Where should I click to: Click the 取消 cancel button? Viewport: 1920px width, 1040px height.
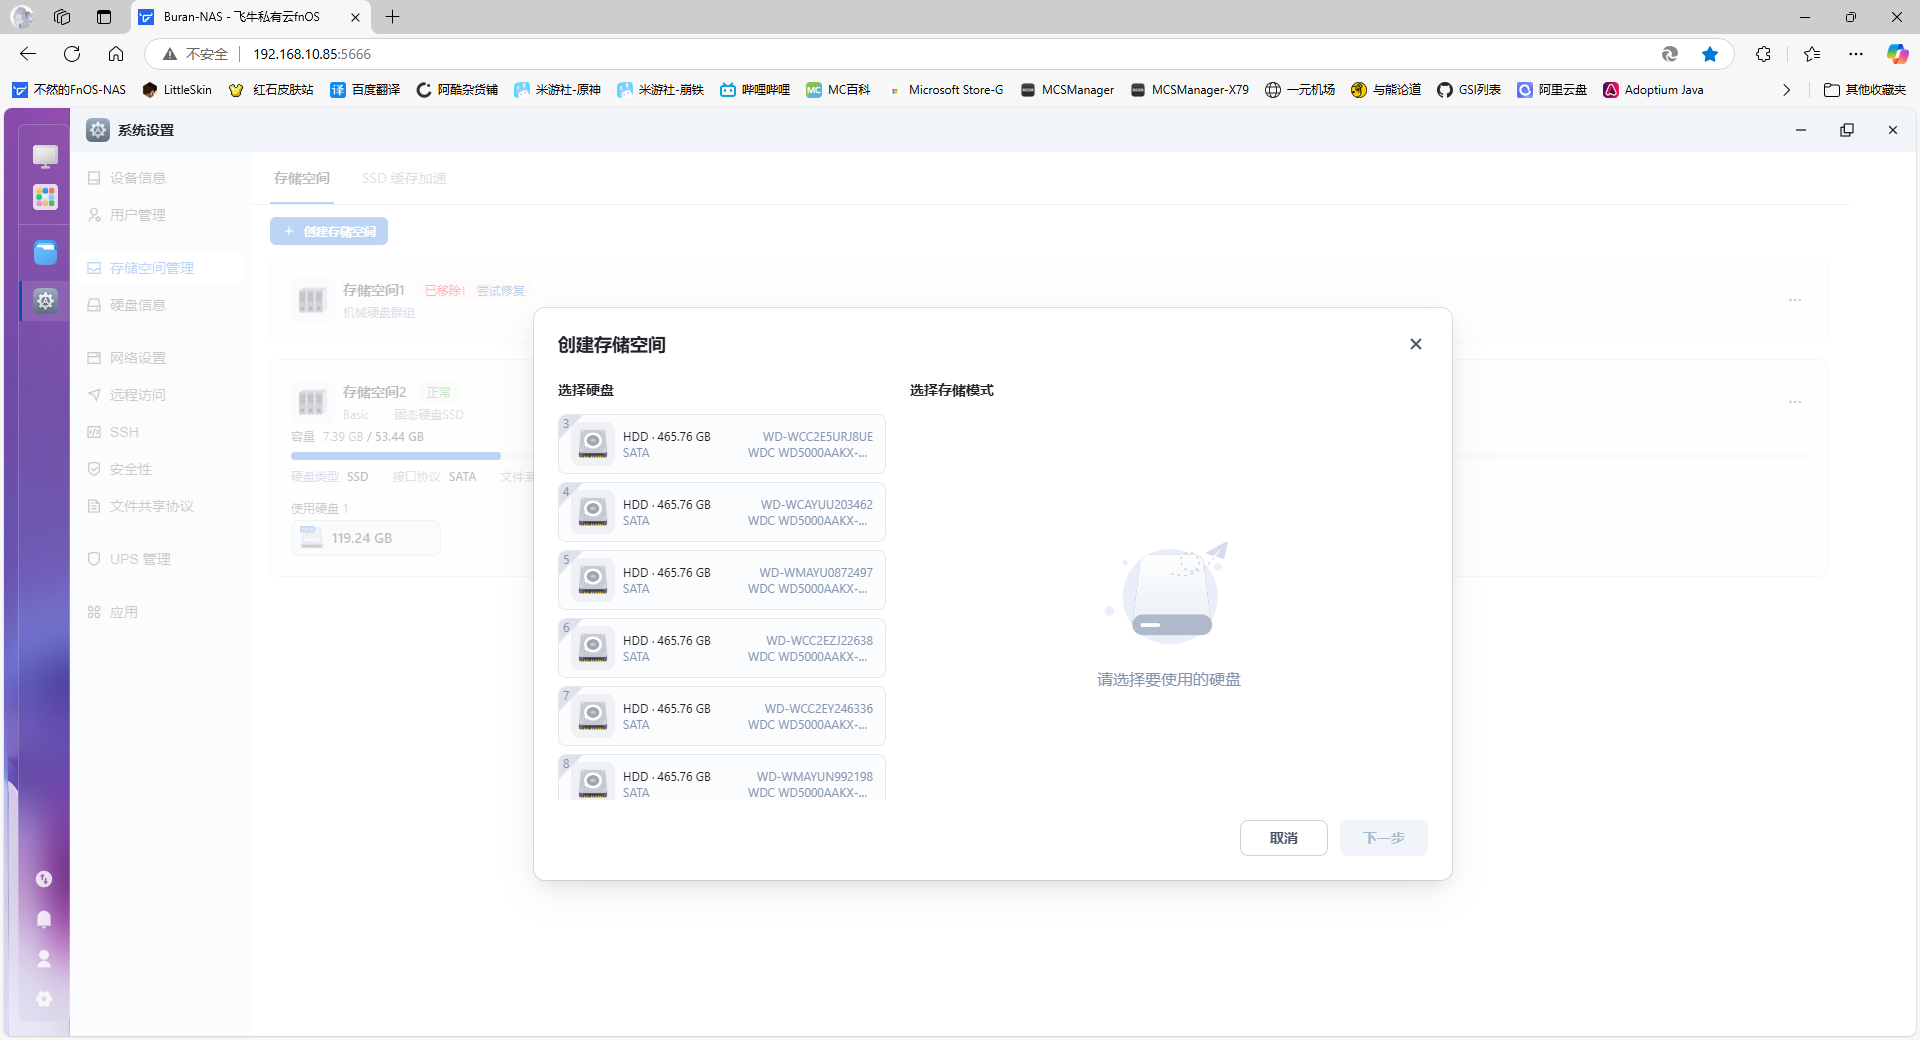1283,838
